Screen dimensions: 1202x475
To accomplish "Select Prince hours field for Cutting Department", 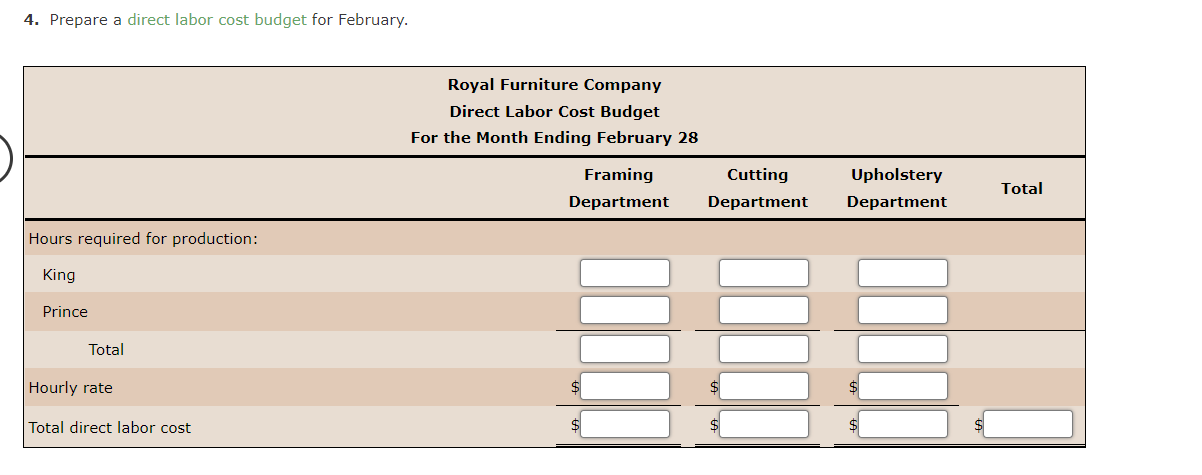I will (x=764, y=310).
